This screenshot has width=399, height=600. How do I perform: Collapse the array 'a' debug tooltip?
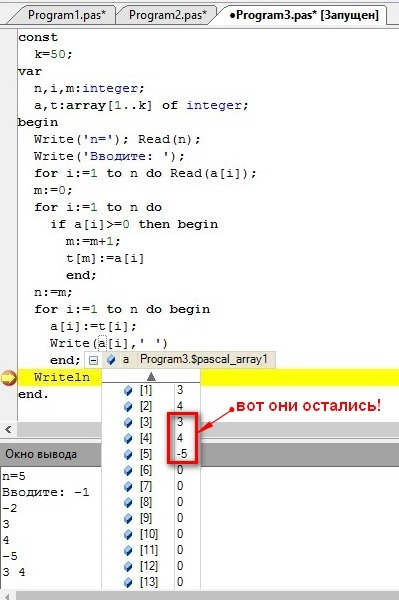pyautogui.click(x=93, y=360)
